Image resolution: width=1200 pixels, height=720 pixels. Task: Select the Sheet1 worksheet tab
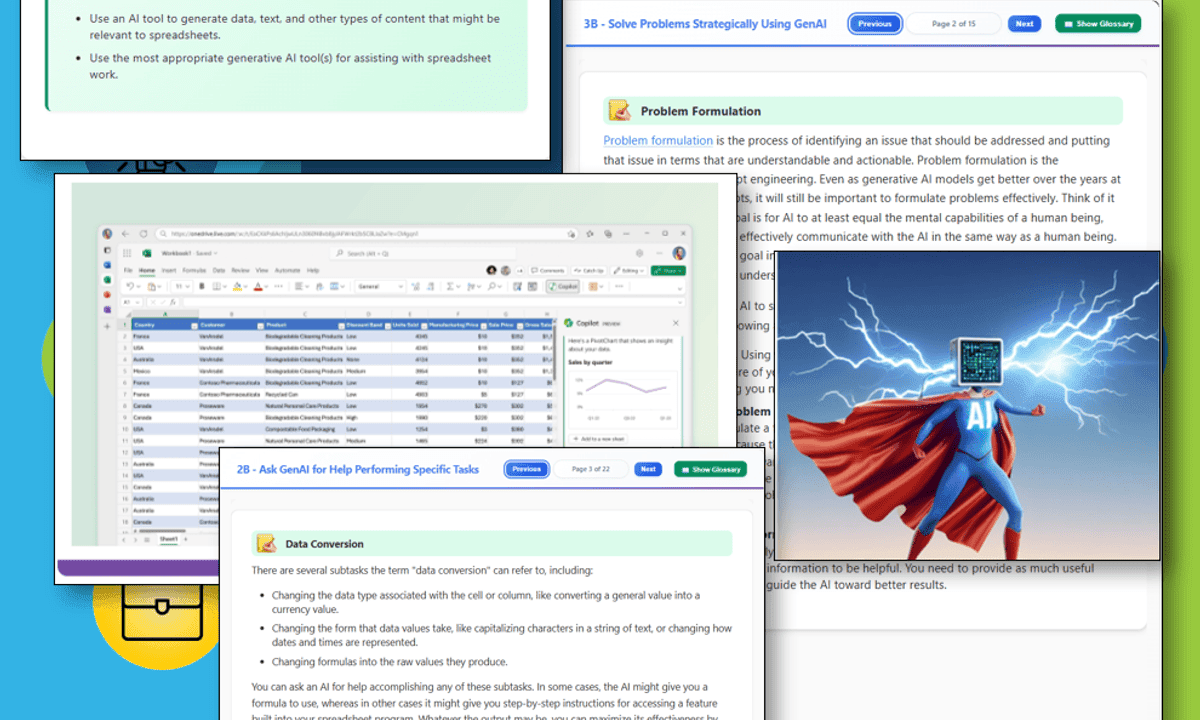[169, 538]
